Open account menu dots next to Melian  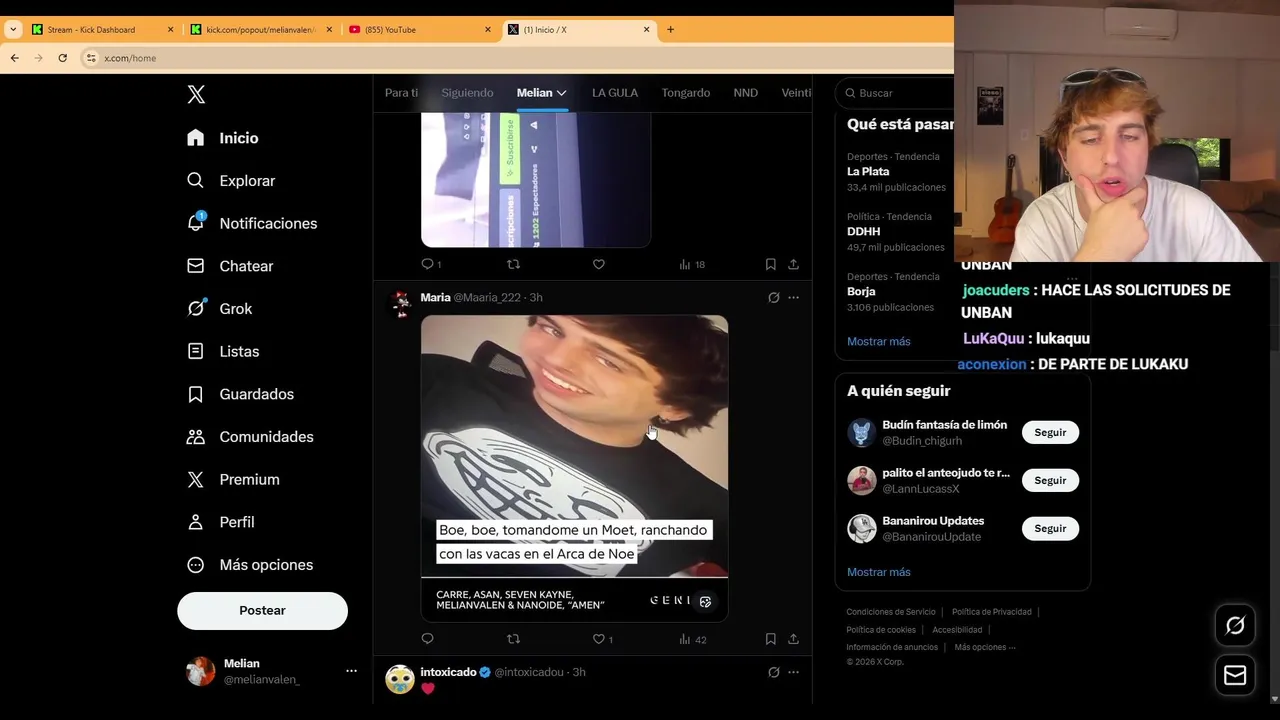[x=351, y=671]
